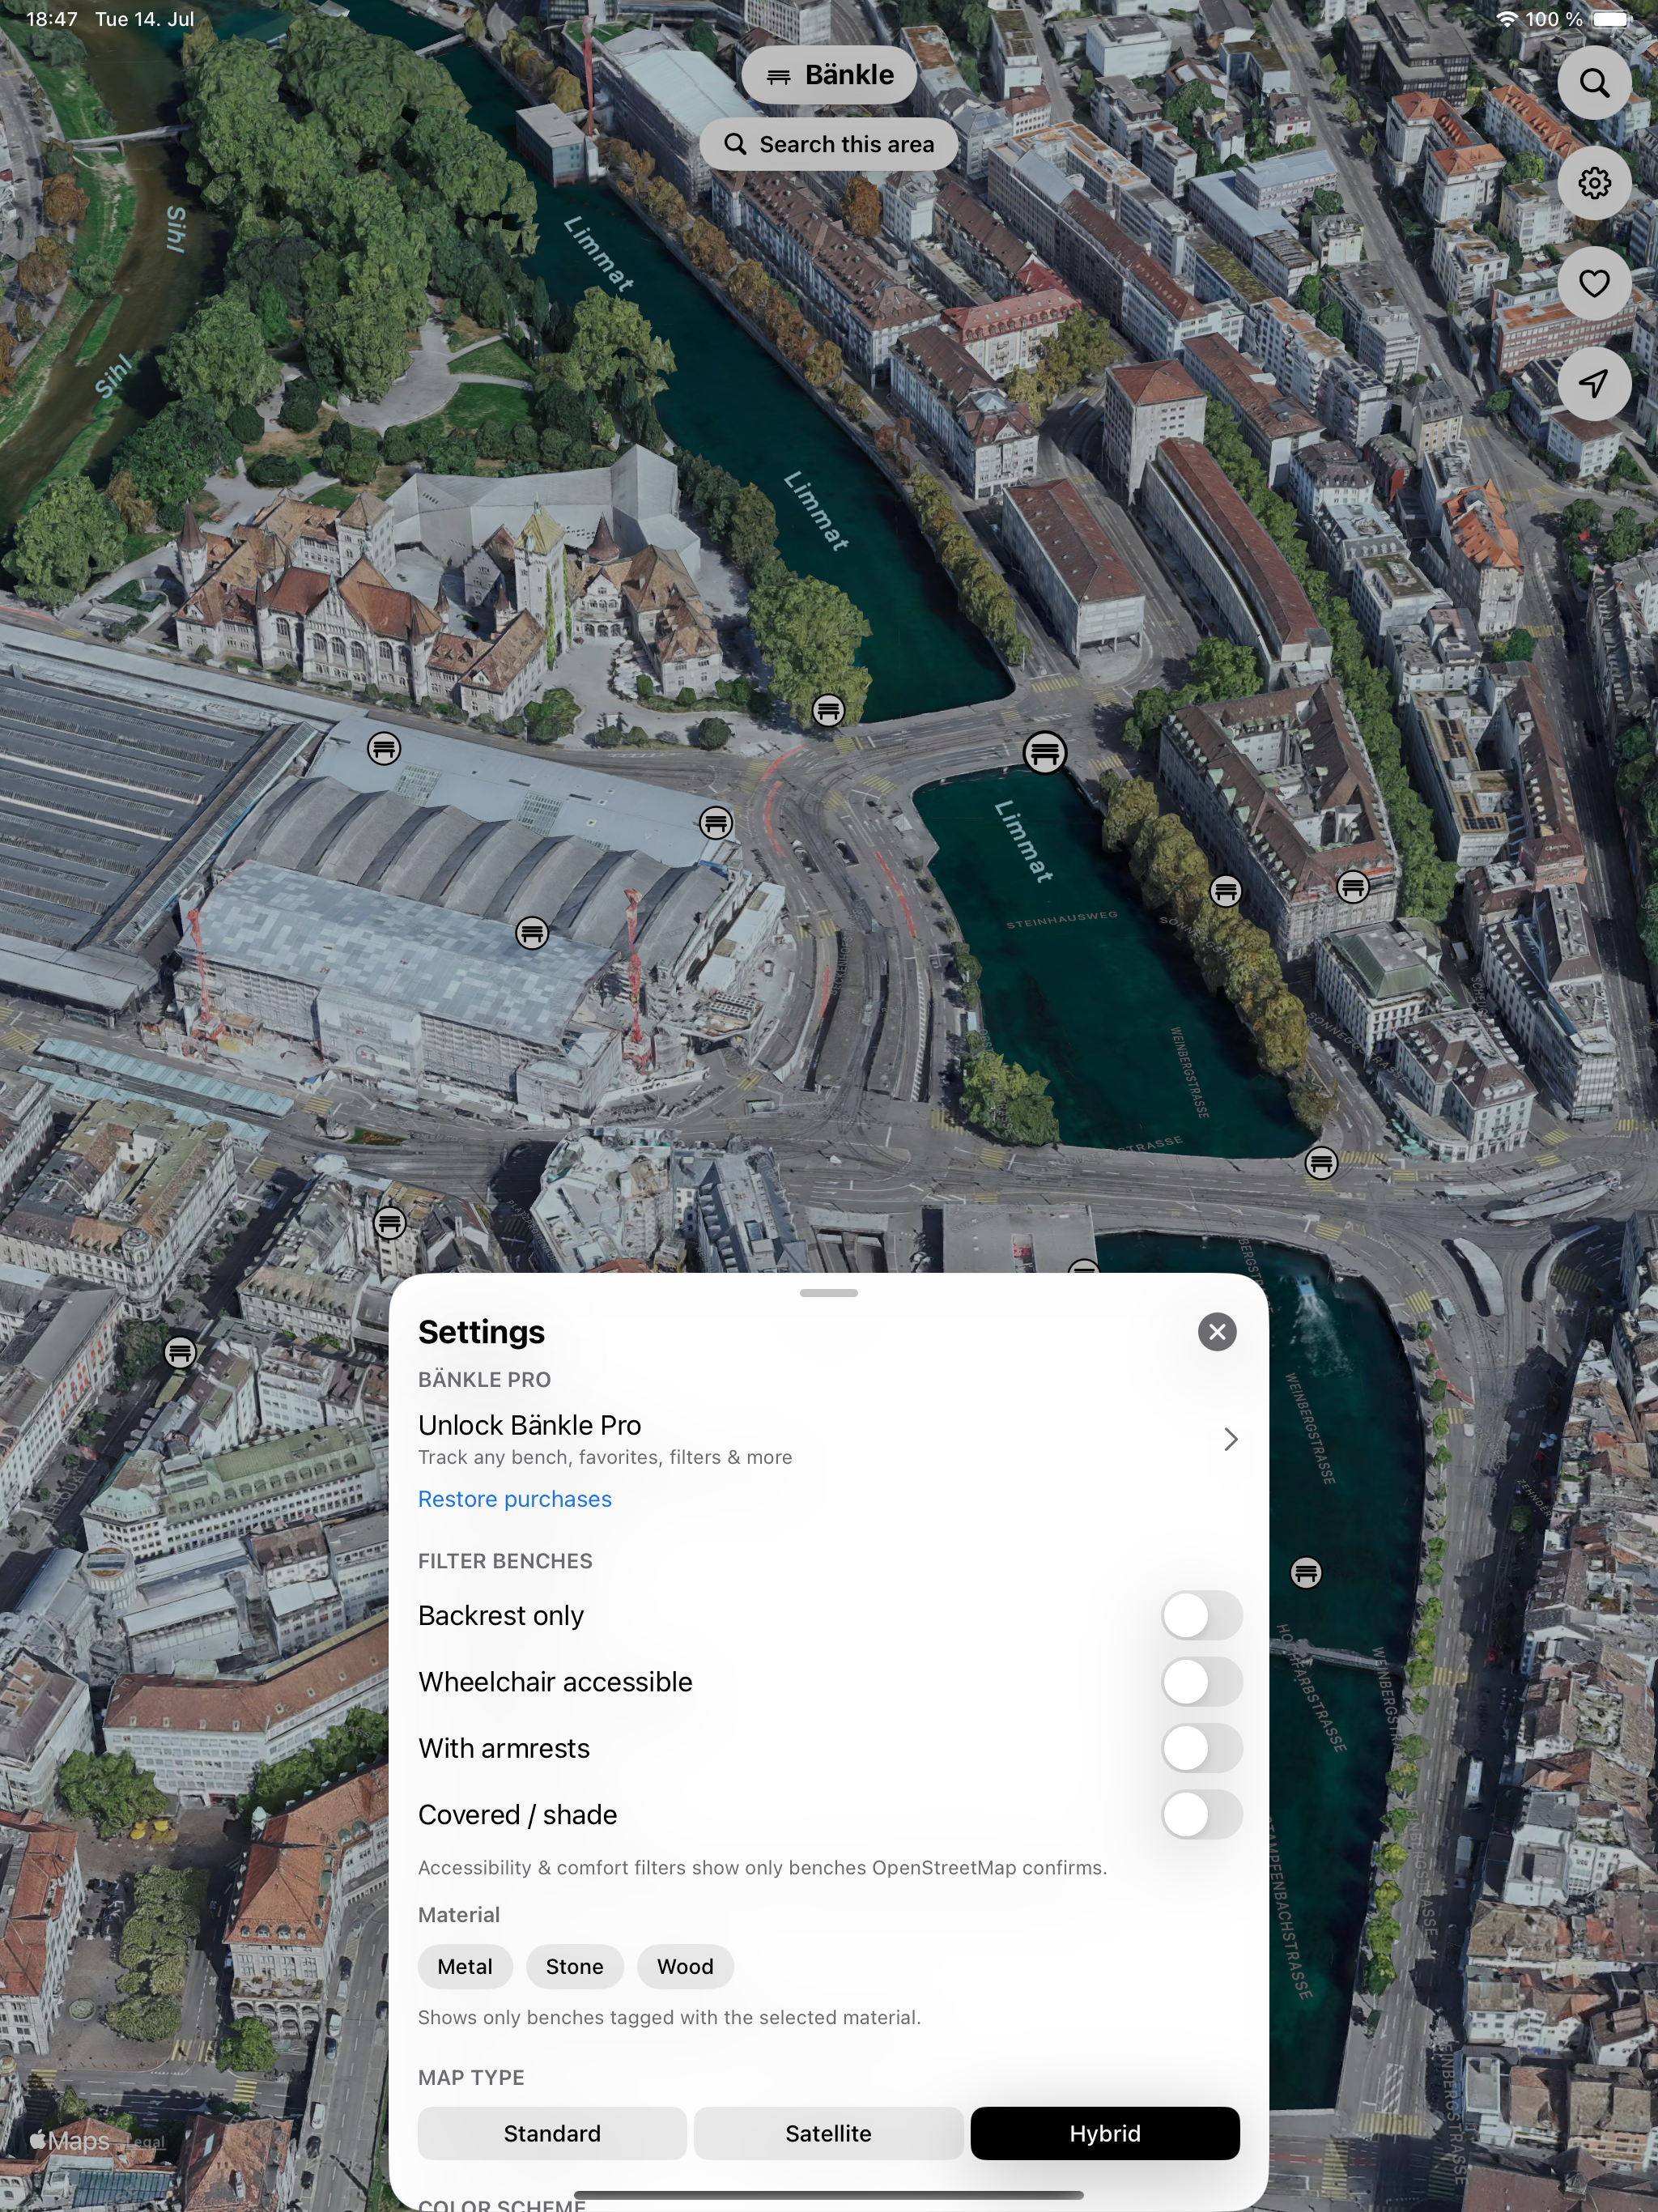Open Apple Maps Legal link
The image size is (1658, 2212).
[146, 2142]
